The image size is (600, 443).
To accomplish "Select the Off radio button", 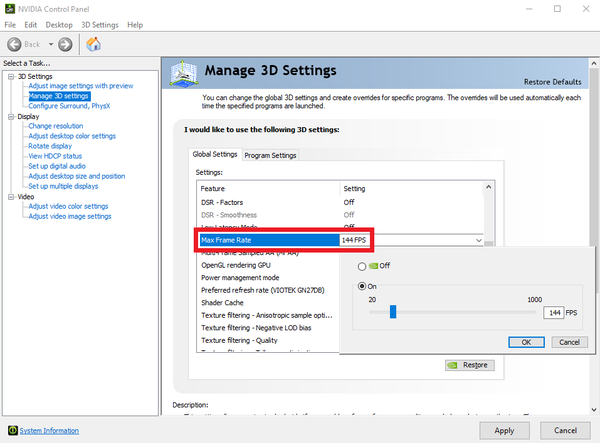I will point(361,266).
